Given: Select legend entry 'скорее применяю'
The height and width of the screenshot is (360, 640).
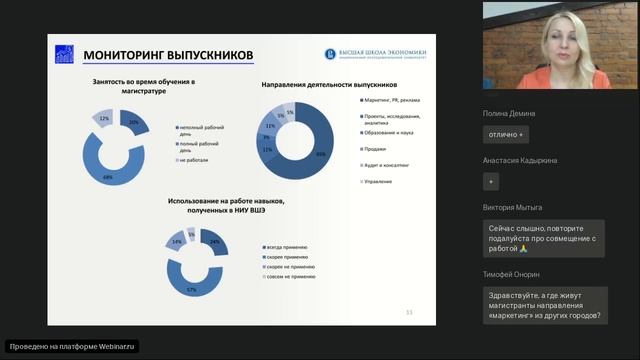Looking at the screenshot, I should pyautogui.click(x=285, y=257).
